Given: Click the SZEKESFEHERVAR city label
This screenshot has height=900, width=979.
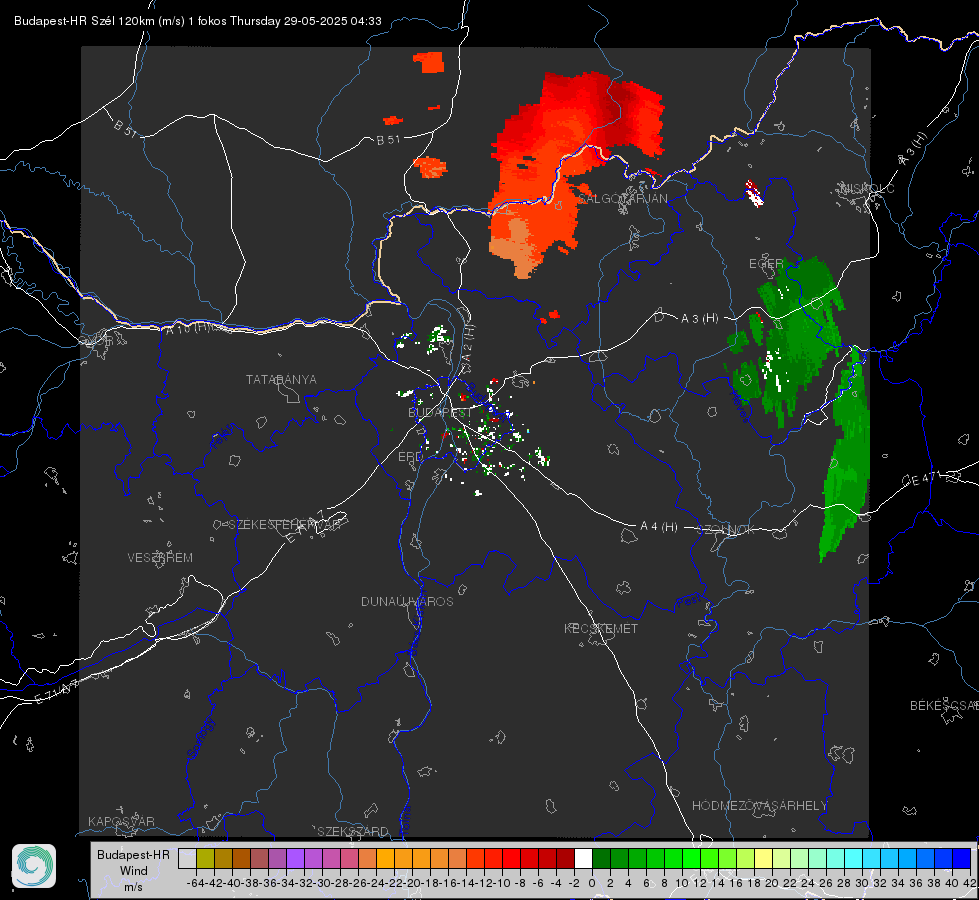Looking at the screenshot, I should (x=284, y=525).
